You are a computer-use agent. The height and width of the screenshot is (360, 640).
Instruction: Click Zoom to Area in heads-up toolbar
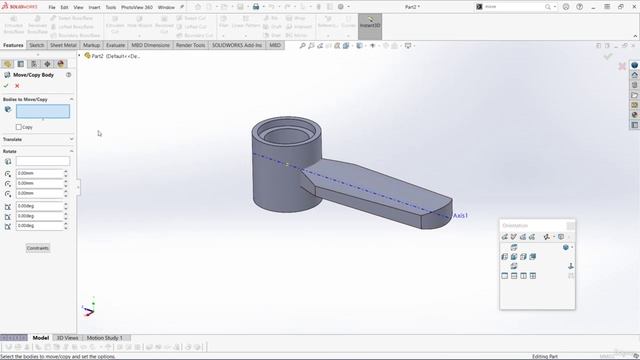coord(311,46)
